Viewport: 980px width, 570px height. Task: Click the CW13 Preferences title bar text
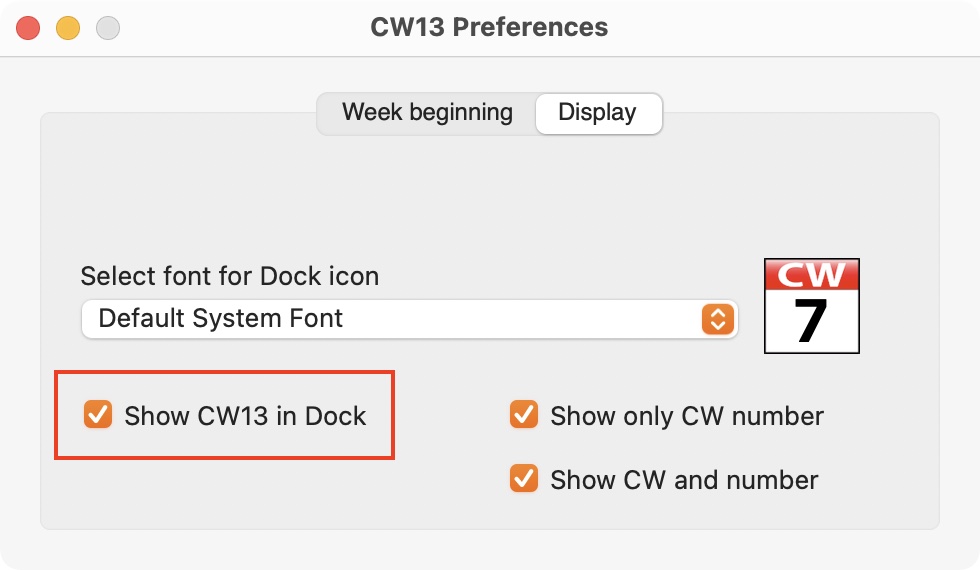click(489, 28)
